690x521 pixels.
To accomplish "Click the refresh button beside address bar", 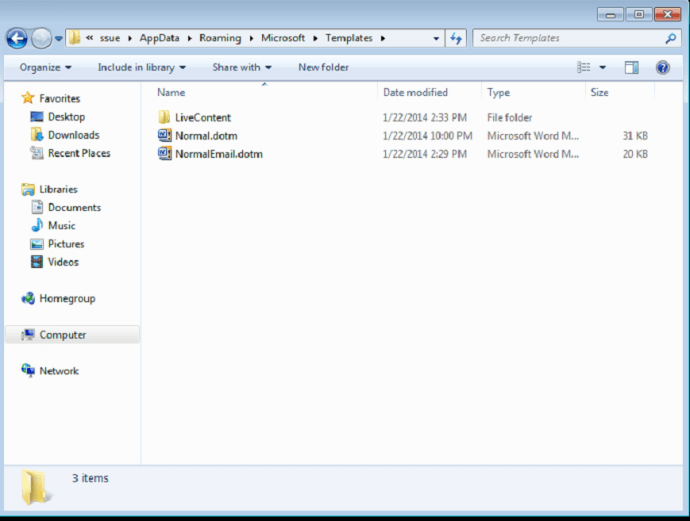I will pos(457,38).
